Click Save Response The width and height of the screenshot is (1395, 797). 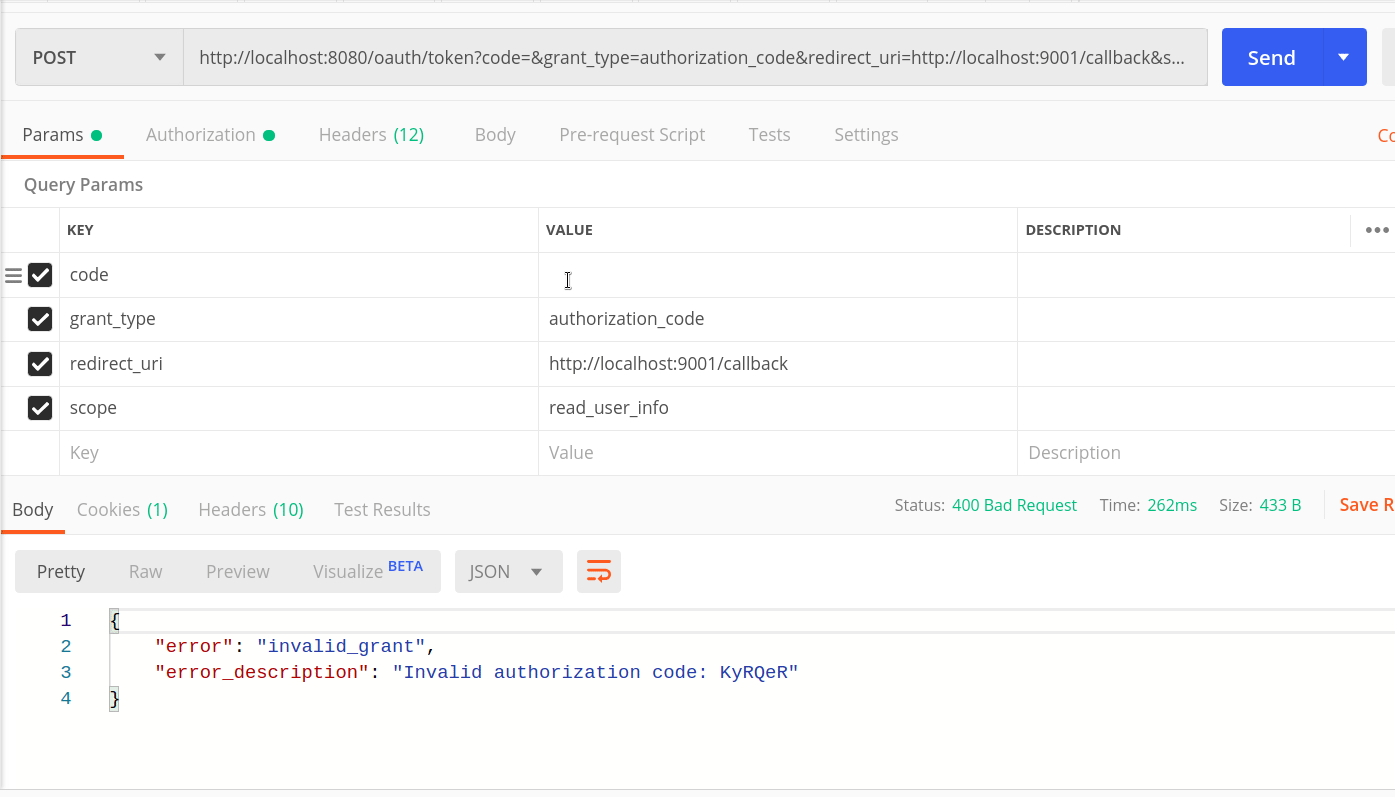click(1371, 504)
